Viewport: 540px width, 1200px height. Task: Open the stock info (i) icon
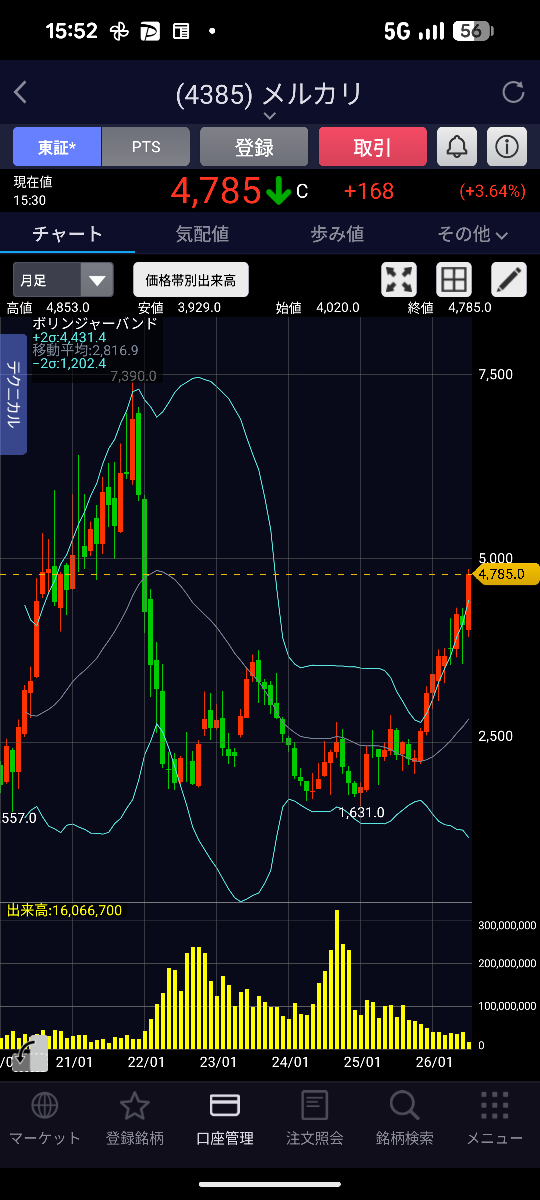point(507,147)
